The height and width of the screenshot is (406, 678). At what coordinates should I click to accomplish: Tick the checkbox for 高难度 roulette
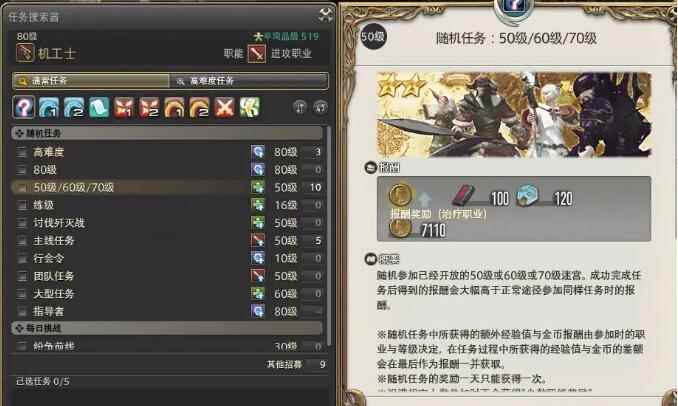(x=22, y=152)
